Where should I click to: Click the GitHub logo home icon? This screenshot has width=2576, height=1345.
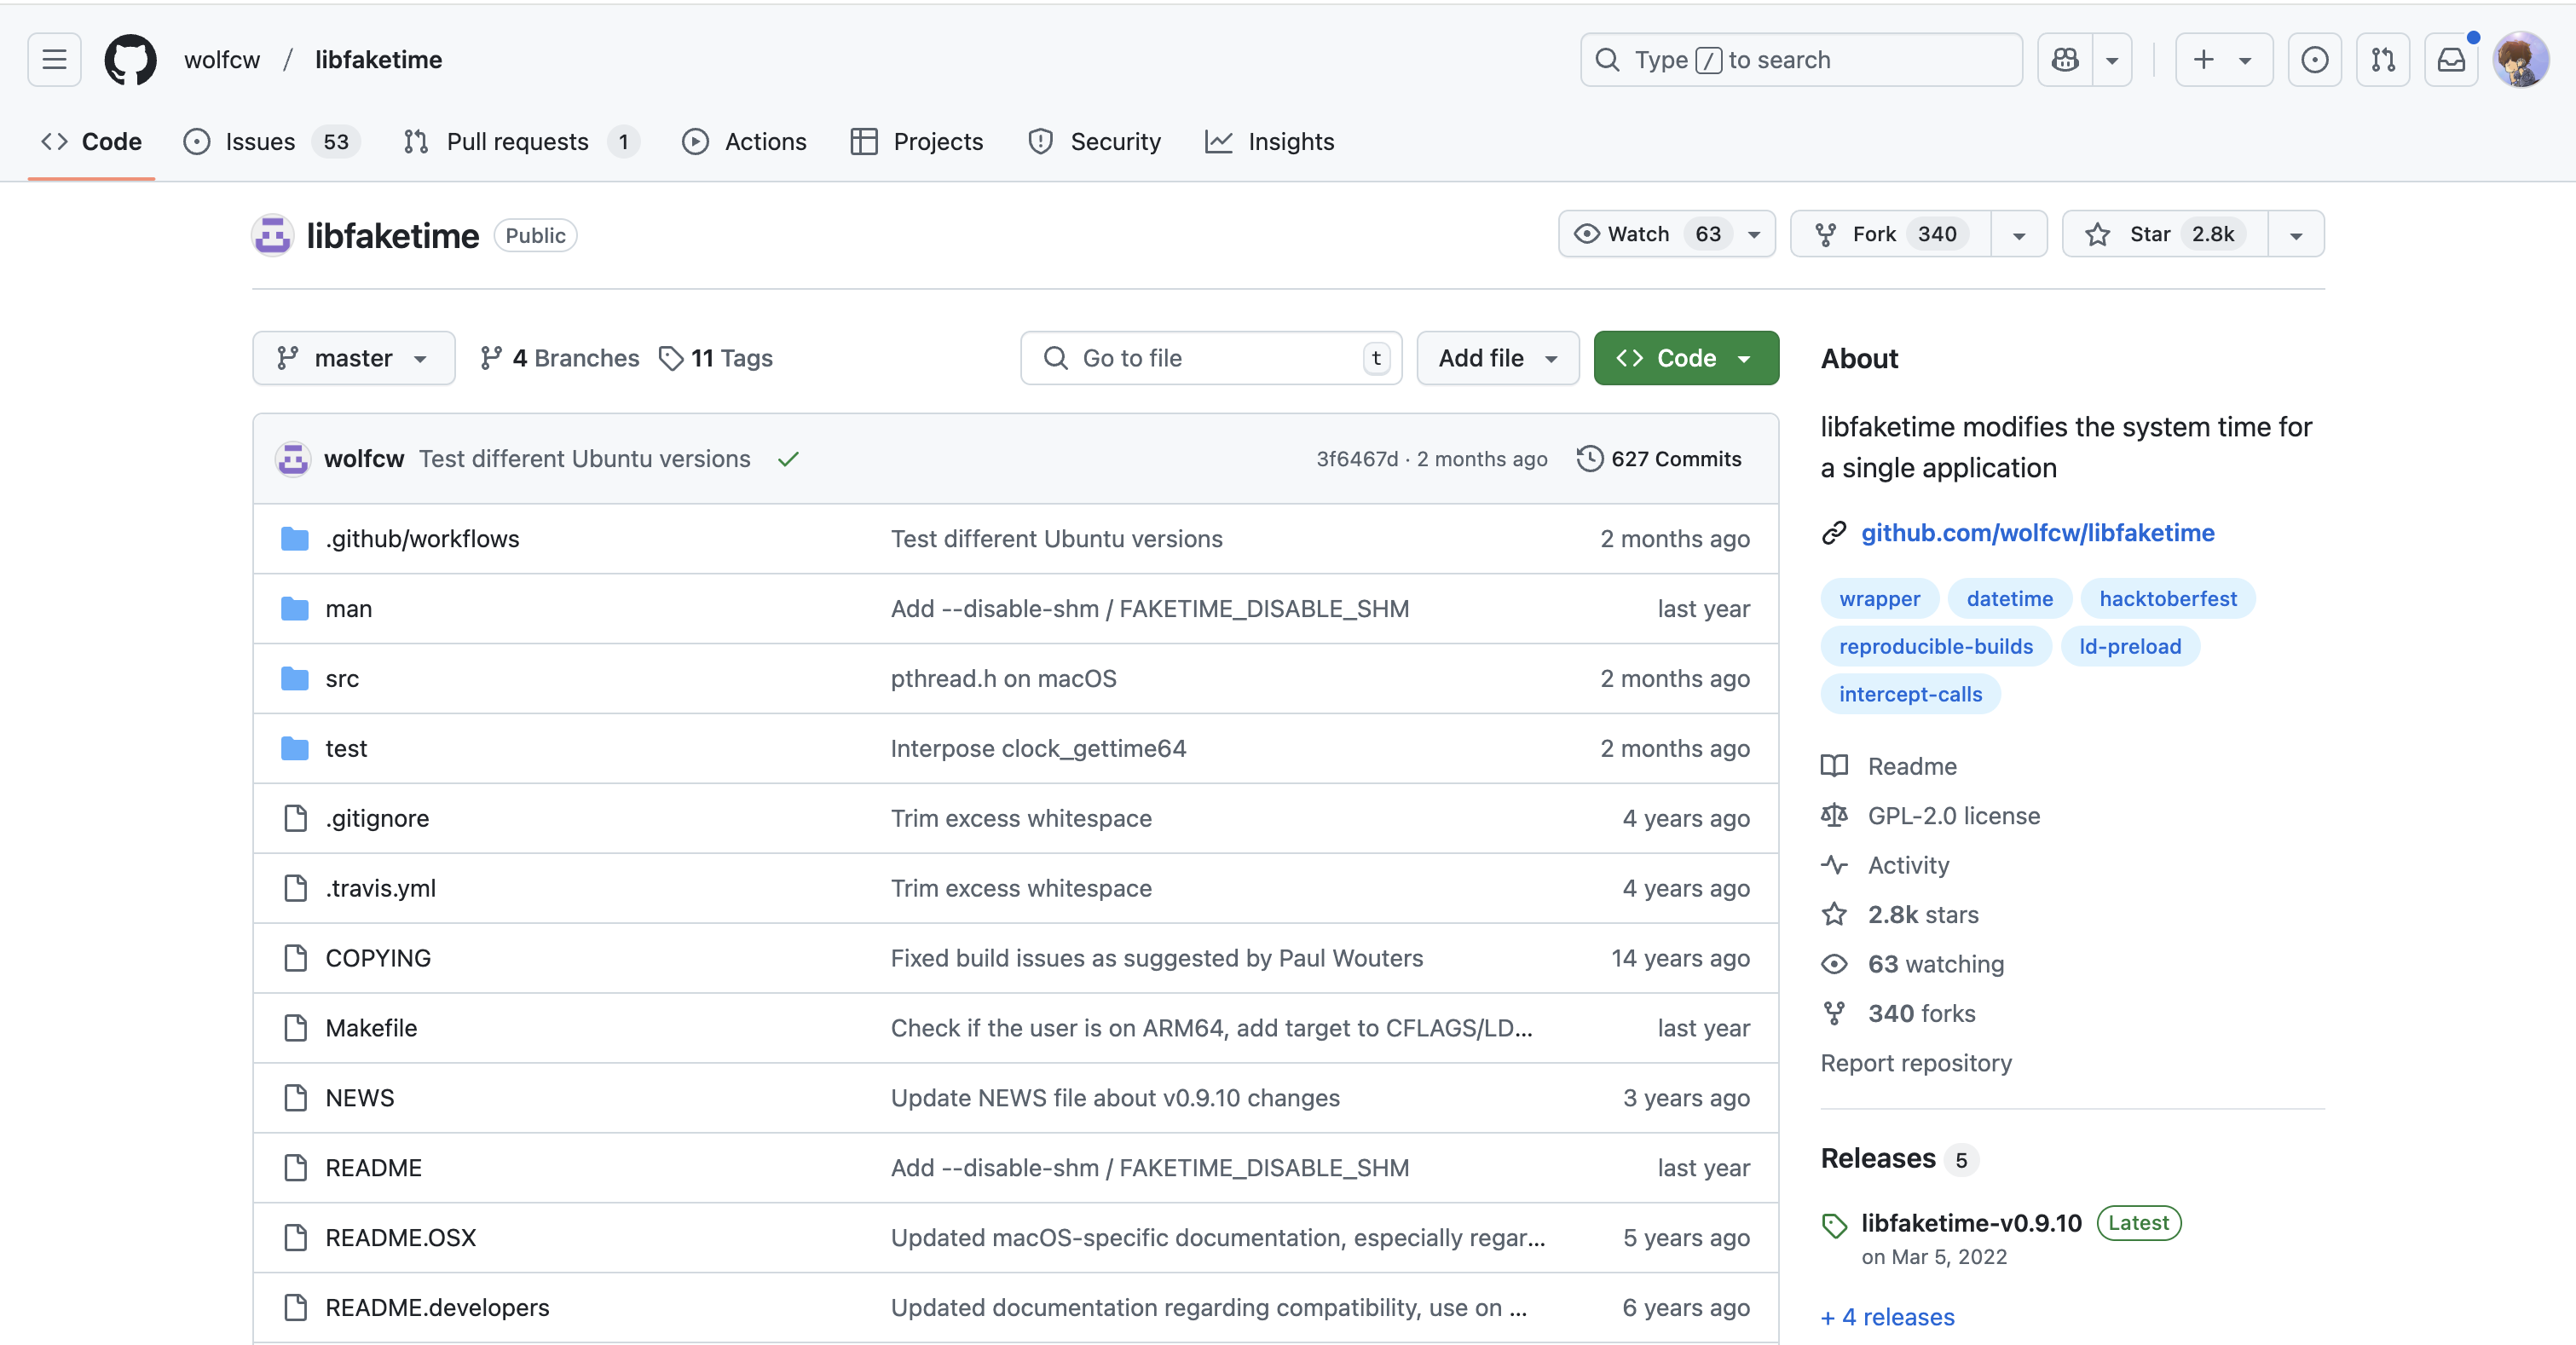point(130,60)
